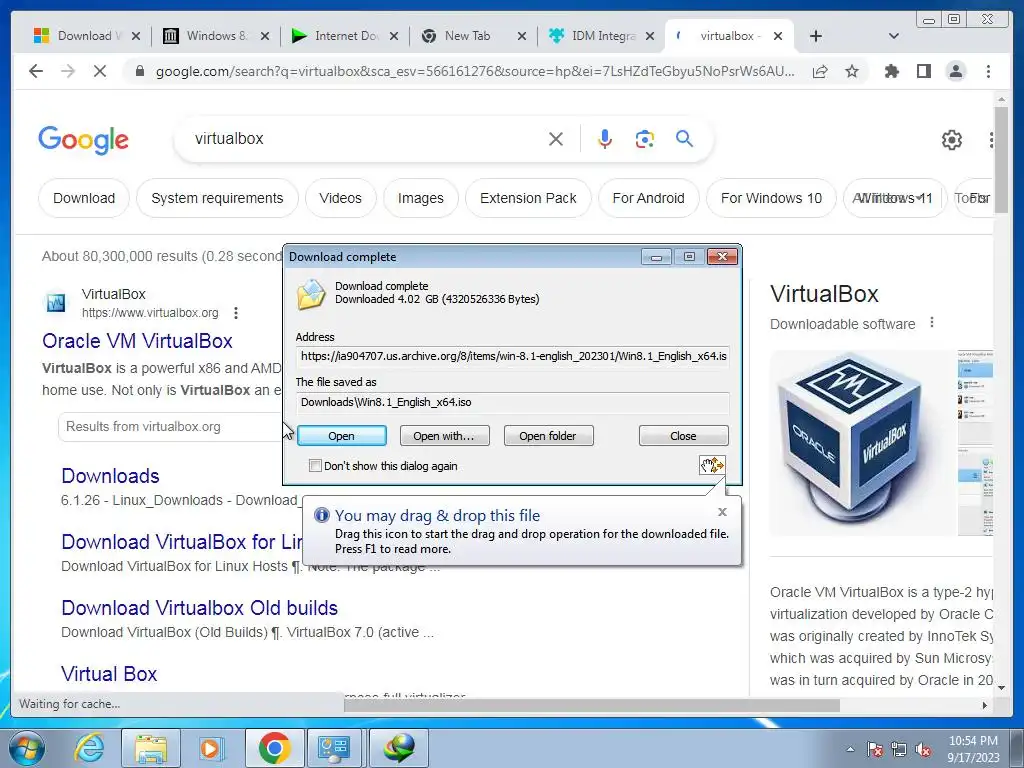Select Videos filter chip
Image resolution: width=1024 pixels, height=768 pixels.
tap(340, 198)
